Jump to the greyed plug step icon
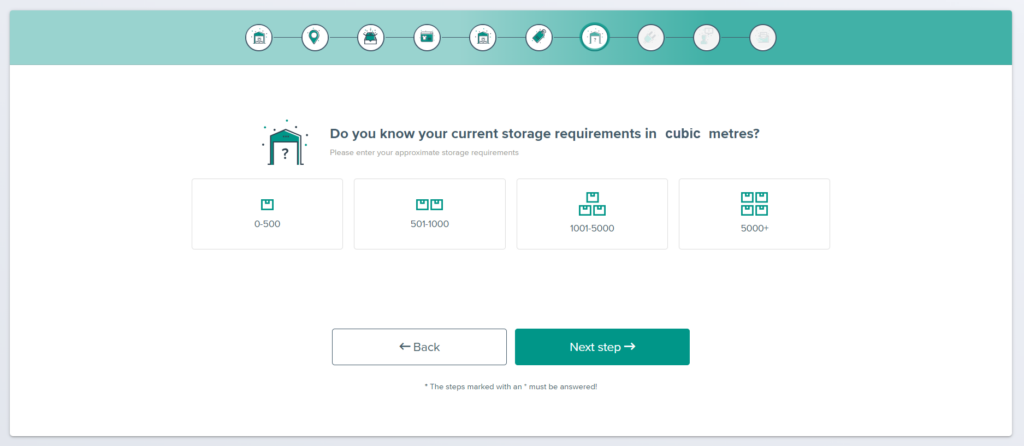 click(650, 37)
